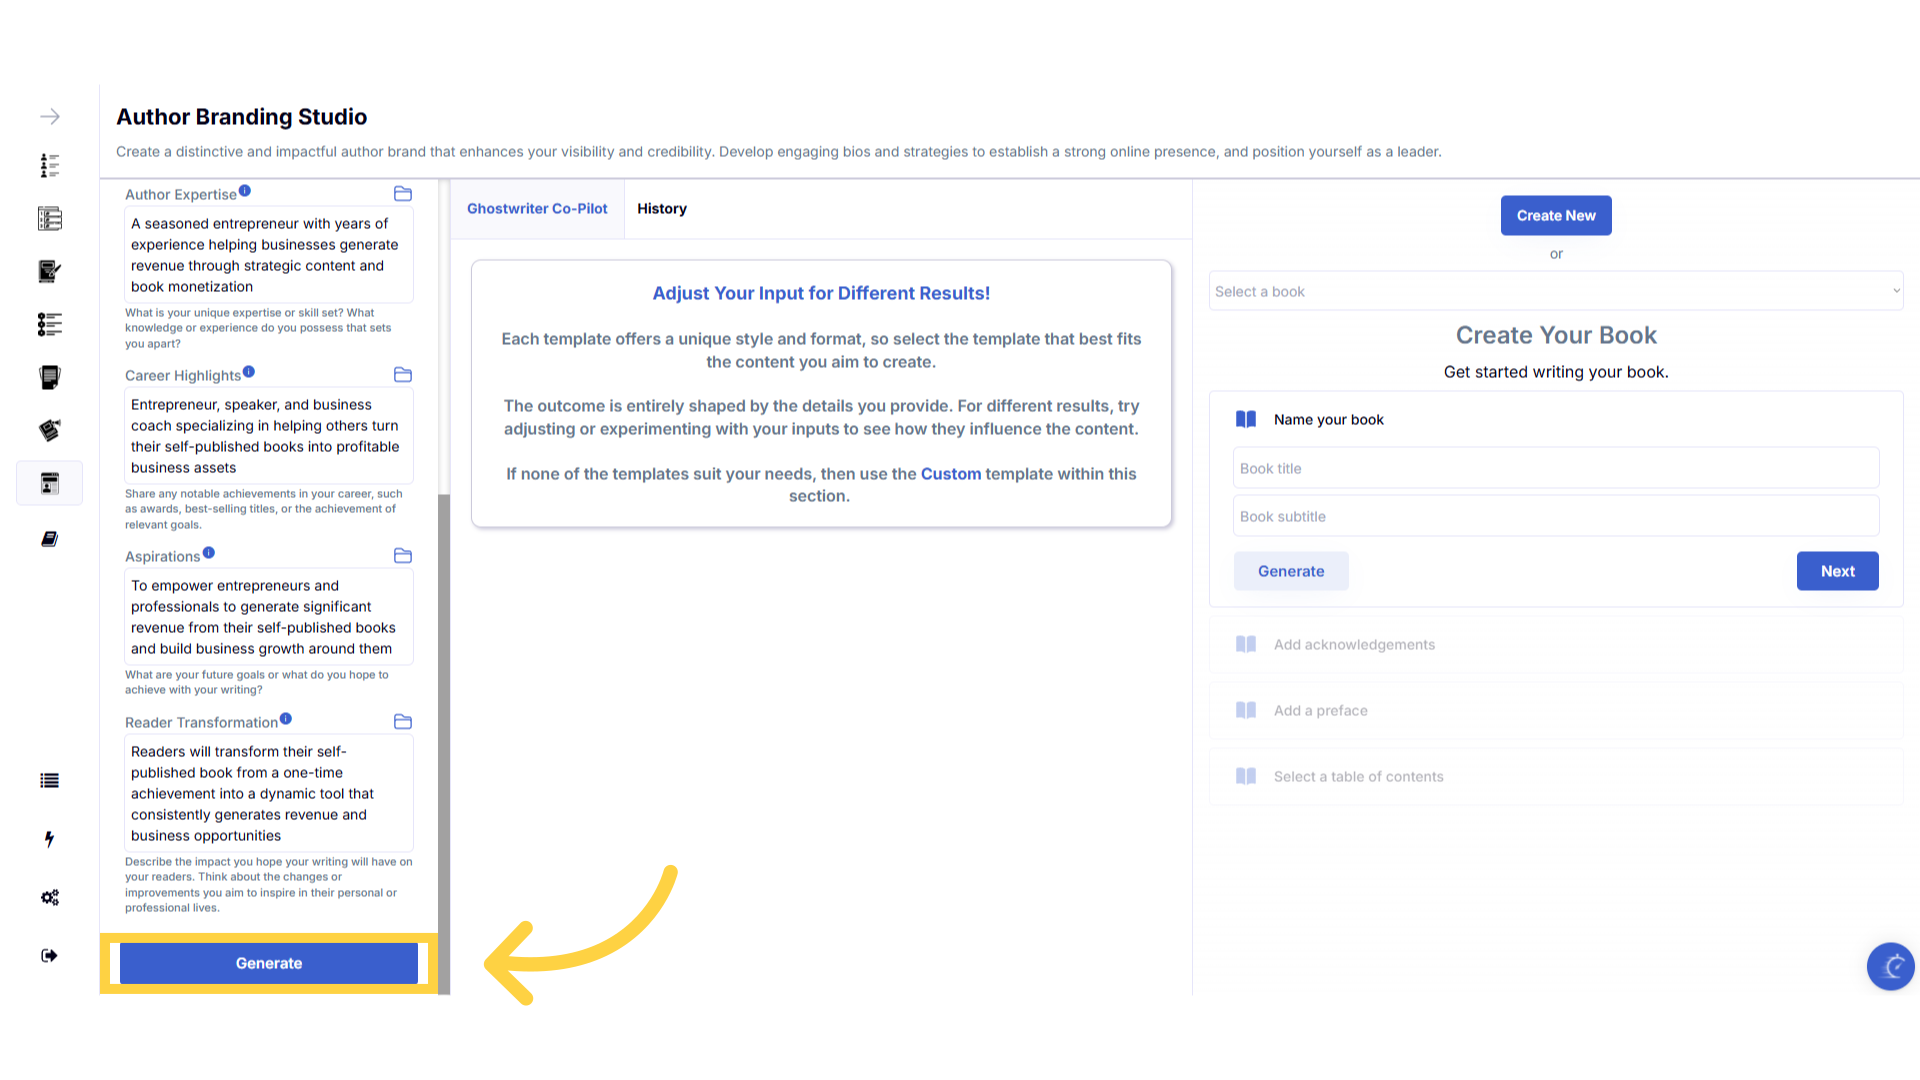
Task: Click the list icon in lower sidebar
Action: pos(49,781)
